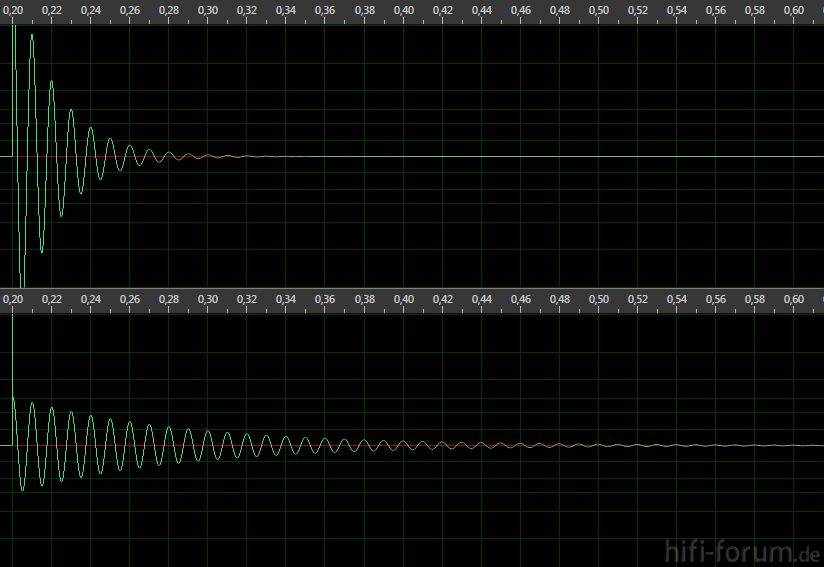The image size is (824, 567).
Task: Click 0,40 on the upper time ruler
Action: (x=404, y=10)
